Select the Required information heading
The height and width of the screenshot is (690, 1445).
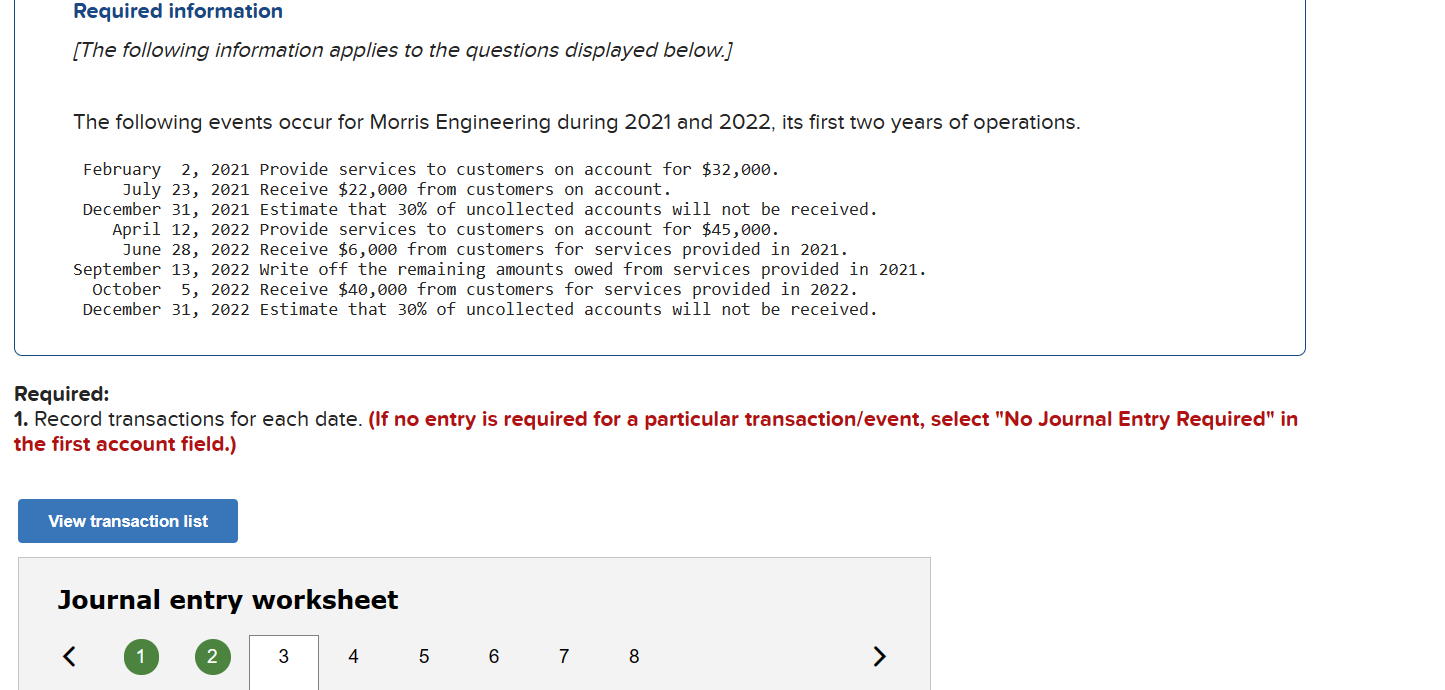tap(178, 11)
